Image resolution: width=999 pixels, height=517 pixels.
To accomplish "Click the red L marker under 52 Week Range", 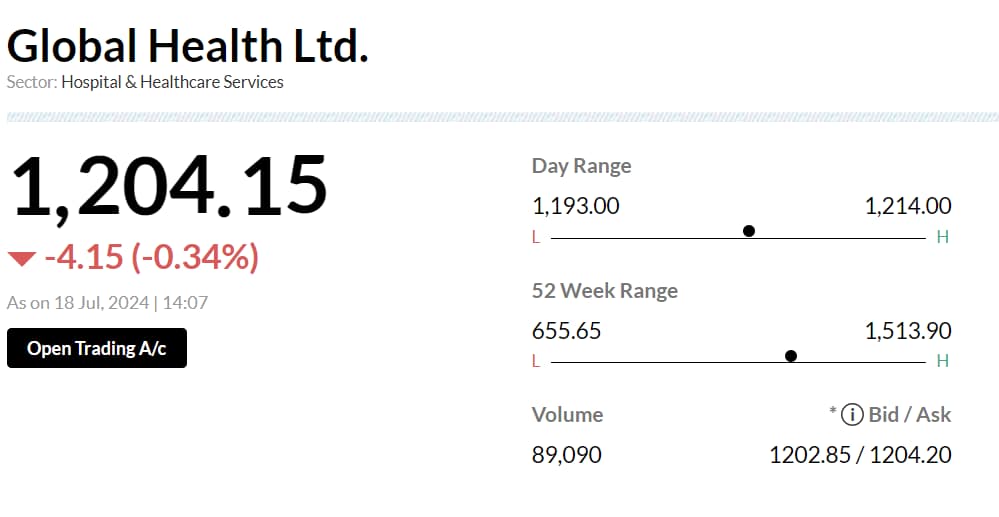I will [536, 362].
